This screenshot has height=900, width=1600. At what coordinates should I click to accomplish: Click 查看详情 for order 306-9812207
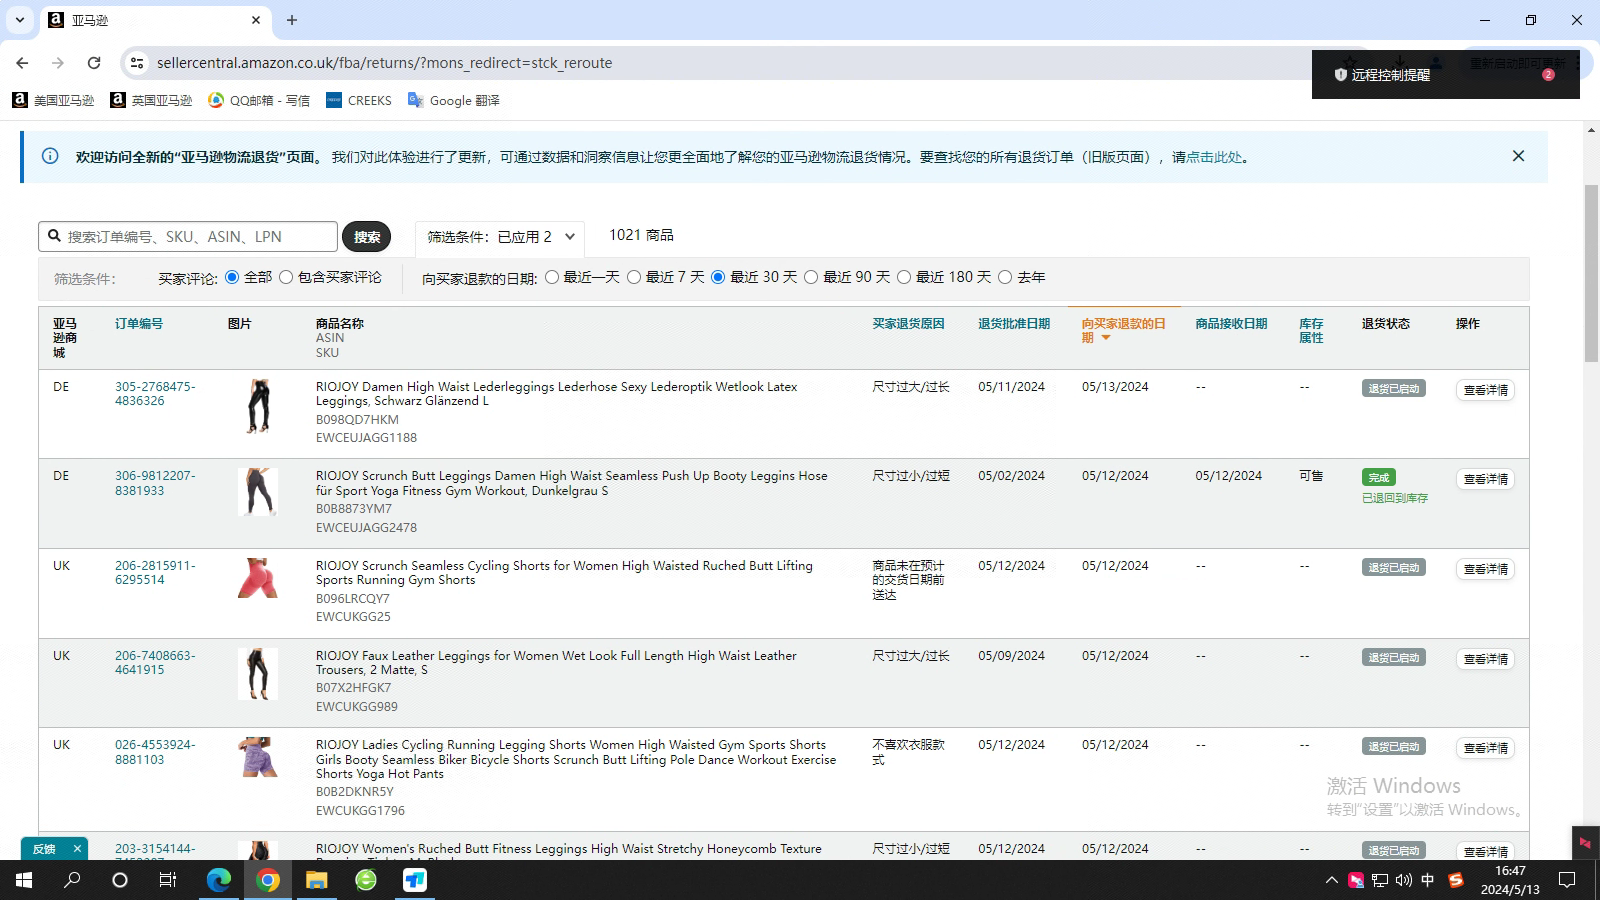(1485, 479)
